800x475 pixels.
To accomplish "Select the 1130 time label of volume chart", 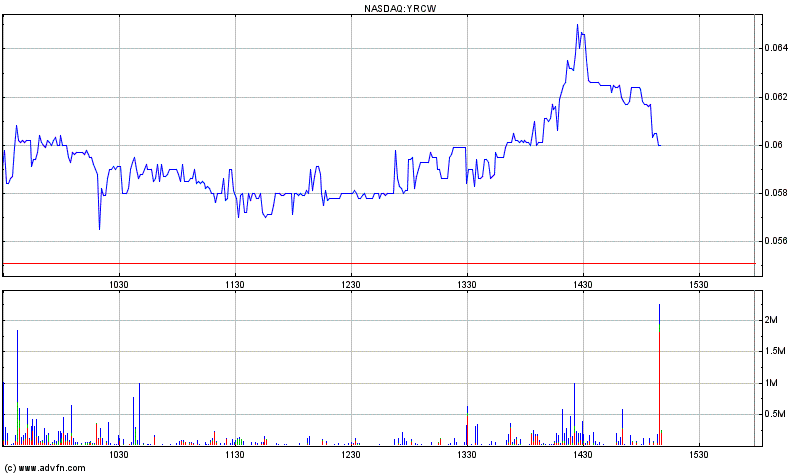I will pos(235,454).
